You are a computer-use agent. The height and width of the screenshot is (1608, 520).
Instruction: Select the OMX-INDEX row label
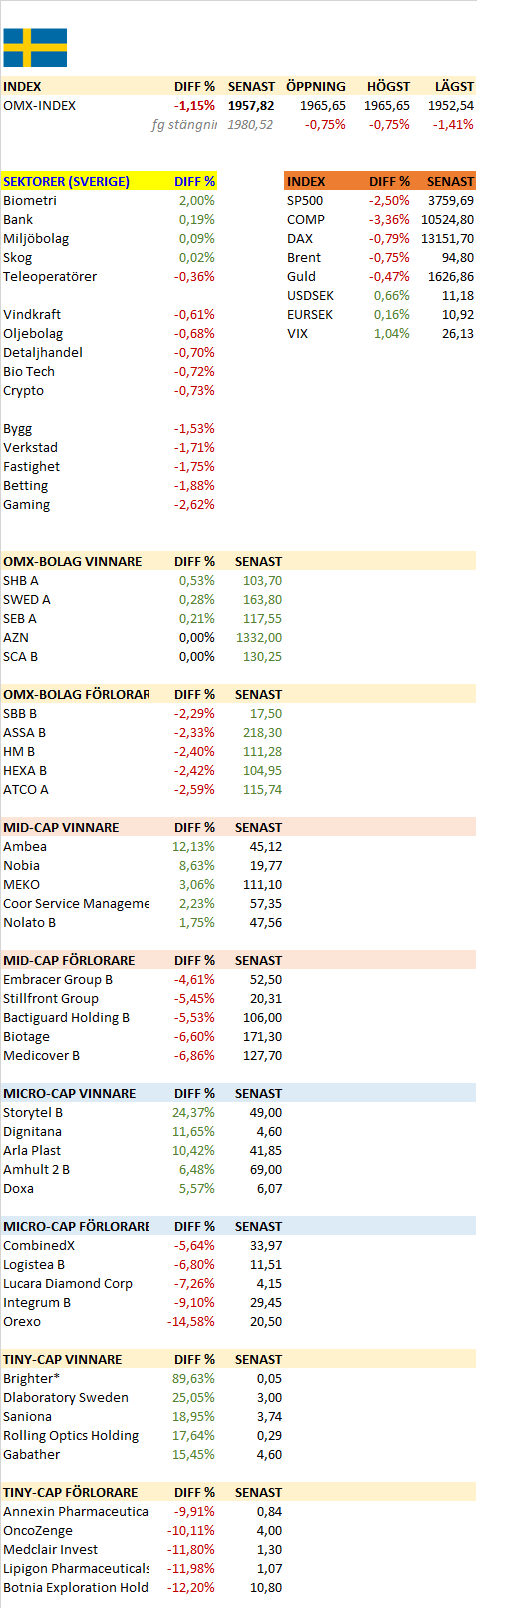point(39,105)
